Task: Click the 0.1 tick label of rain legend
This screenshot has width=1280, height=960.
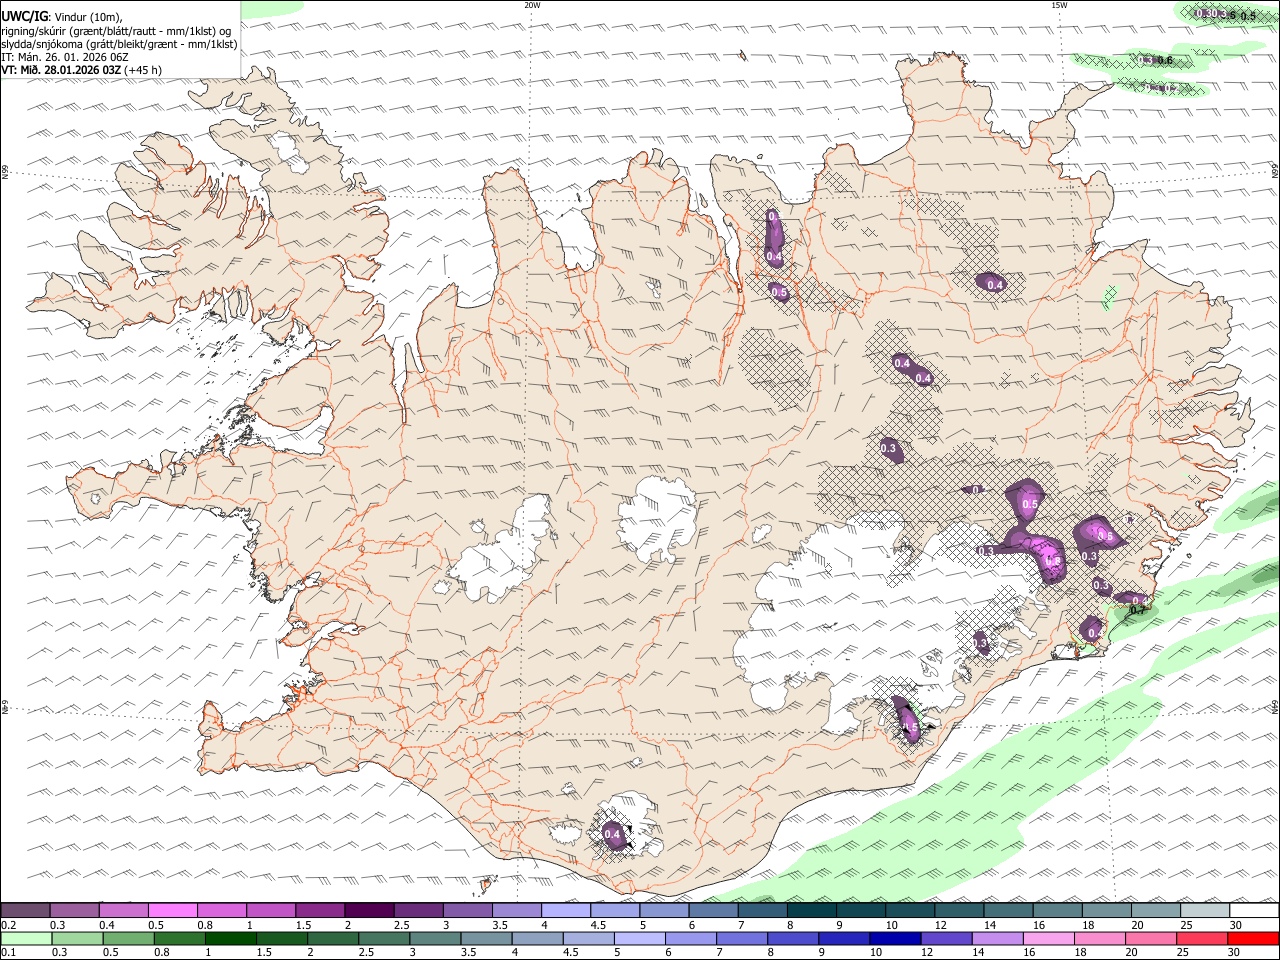Action: pyautogui.click(x=8, y=953)
